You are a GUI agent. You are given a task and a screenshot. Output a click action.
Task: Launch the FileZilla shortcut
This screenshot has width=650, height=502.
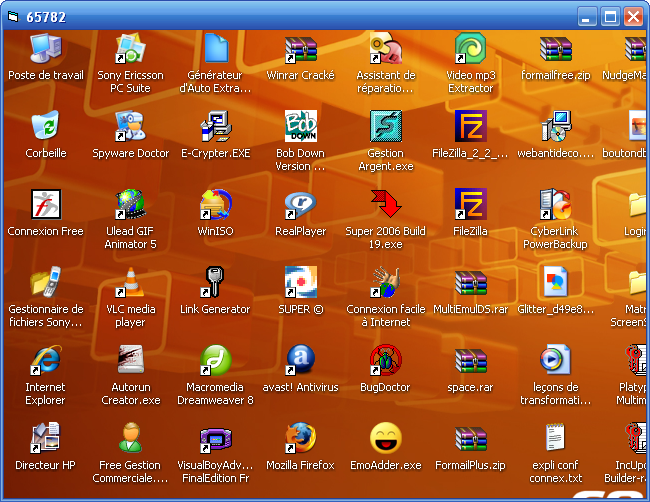pyautogui.click(x=471, y=204)
